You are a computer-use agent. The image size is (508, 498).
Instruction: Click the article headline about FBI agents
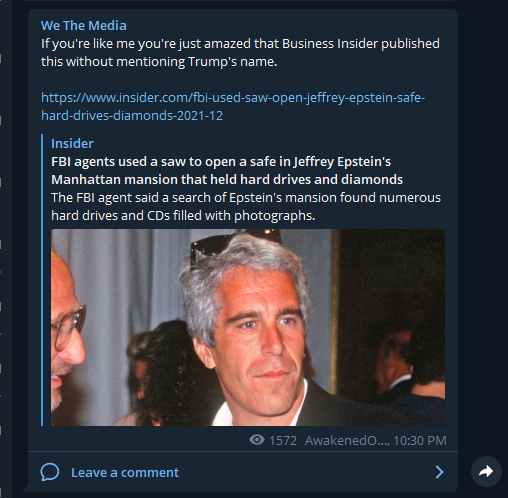[x=227, y=170]
